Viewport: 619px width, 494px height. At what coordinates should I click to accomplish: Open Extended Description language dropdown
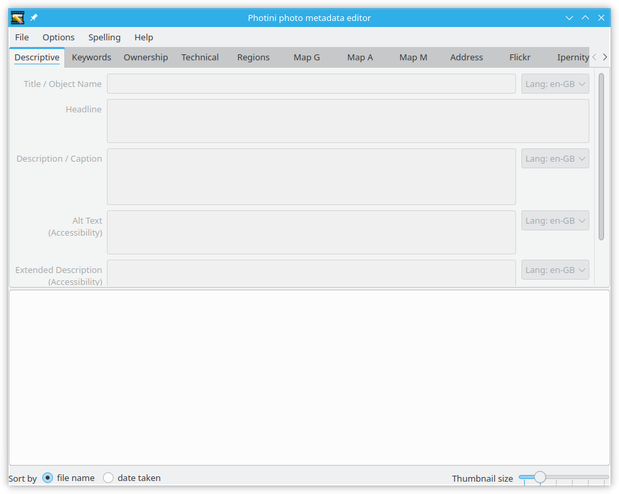[x=555, y=270]
